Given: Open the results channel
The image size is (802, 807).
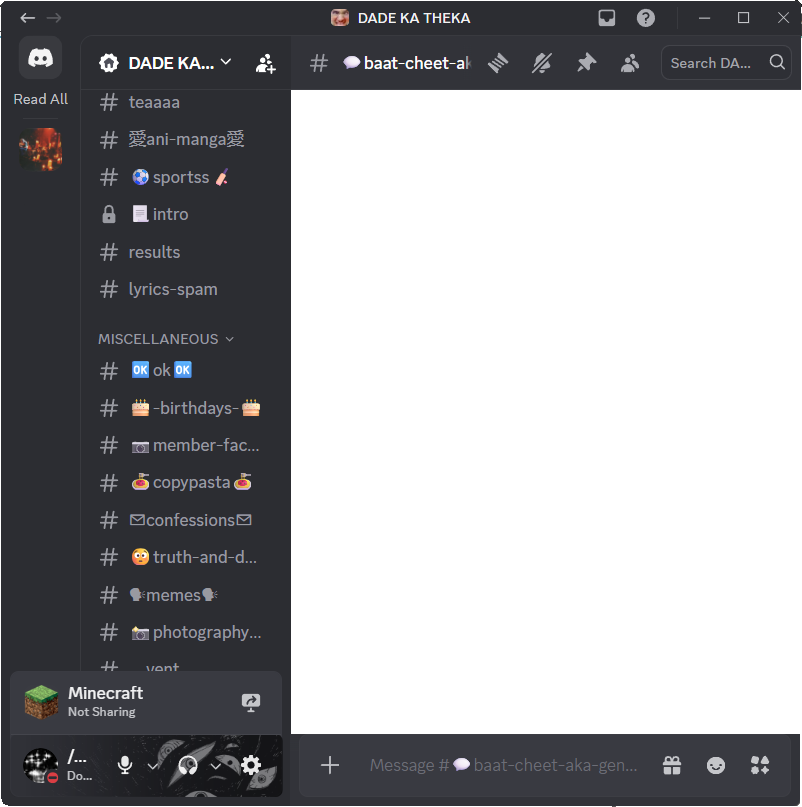Looking at the screenshot, I should tap(186, 252).
